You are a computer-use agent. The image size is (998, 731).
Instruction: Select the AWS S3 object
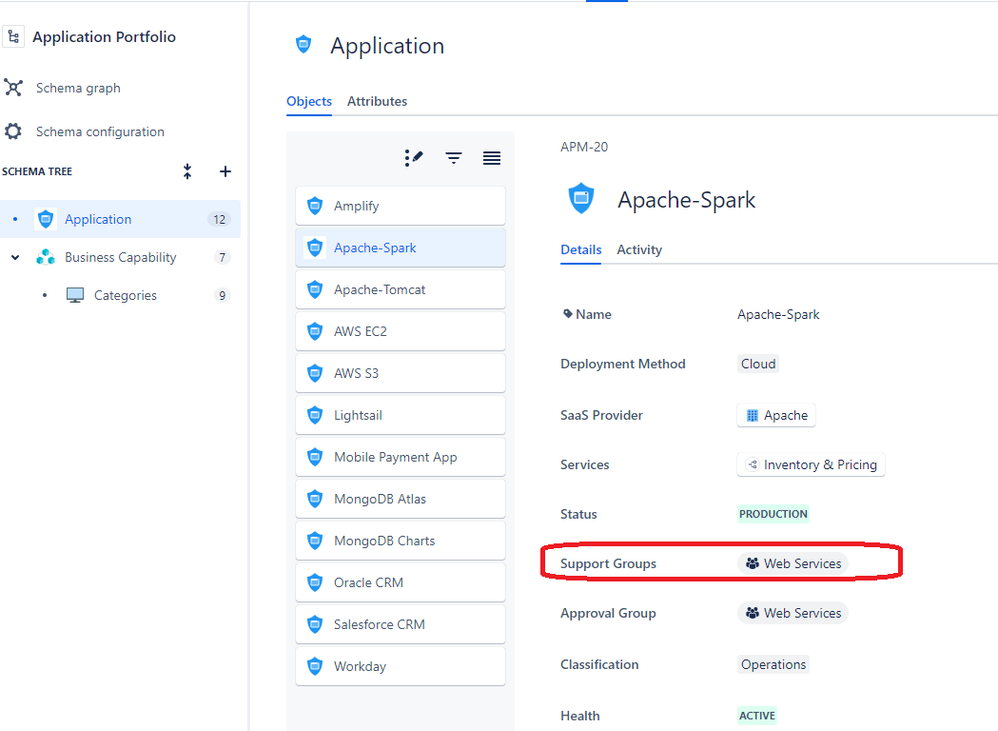pyautogui.click(x=400, y=373)
